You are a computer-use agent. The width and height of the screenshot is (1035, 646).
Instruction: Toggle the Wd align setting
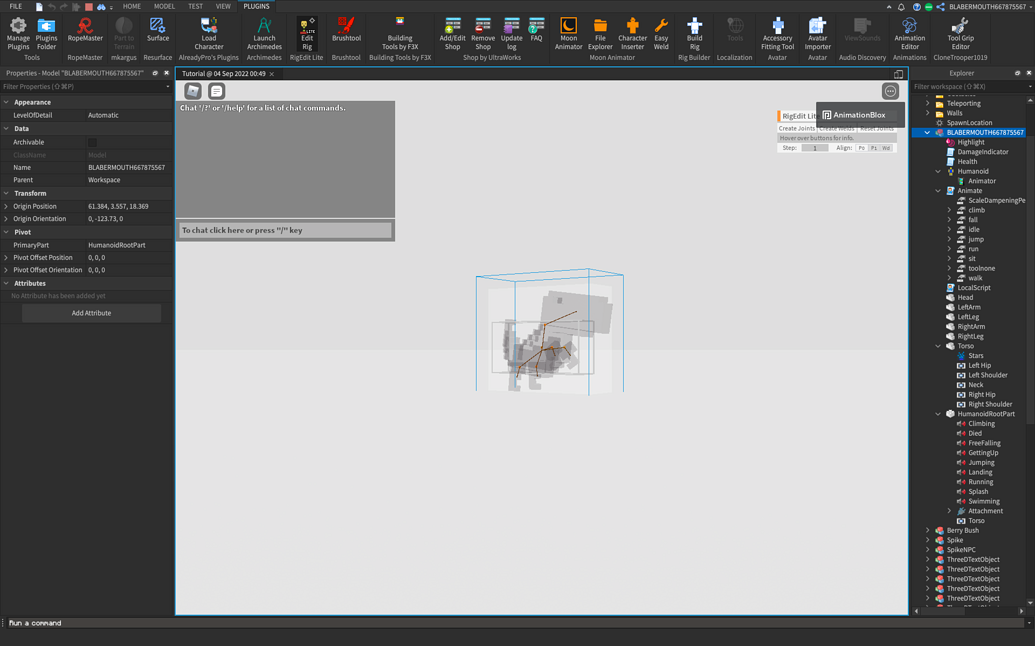coord(888,148)
